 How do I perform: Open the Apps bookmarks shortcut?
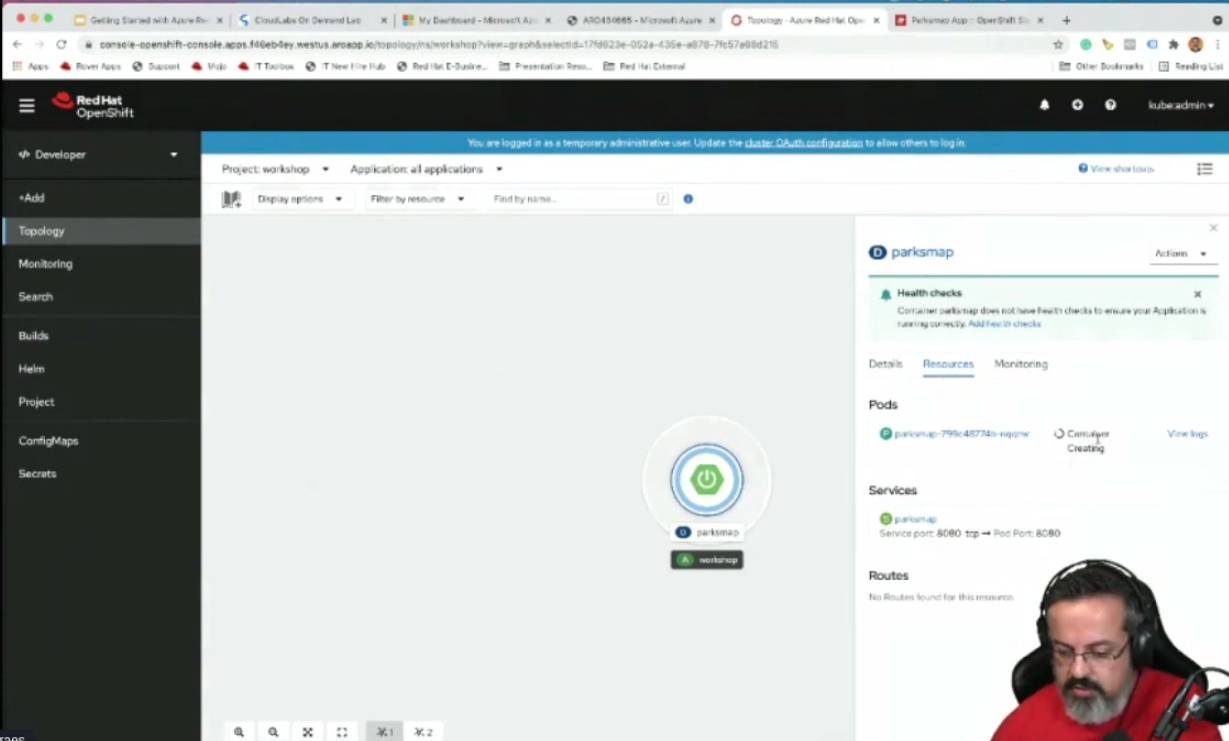click(31, 66)
